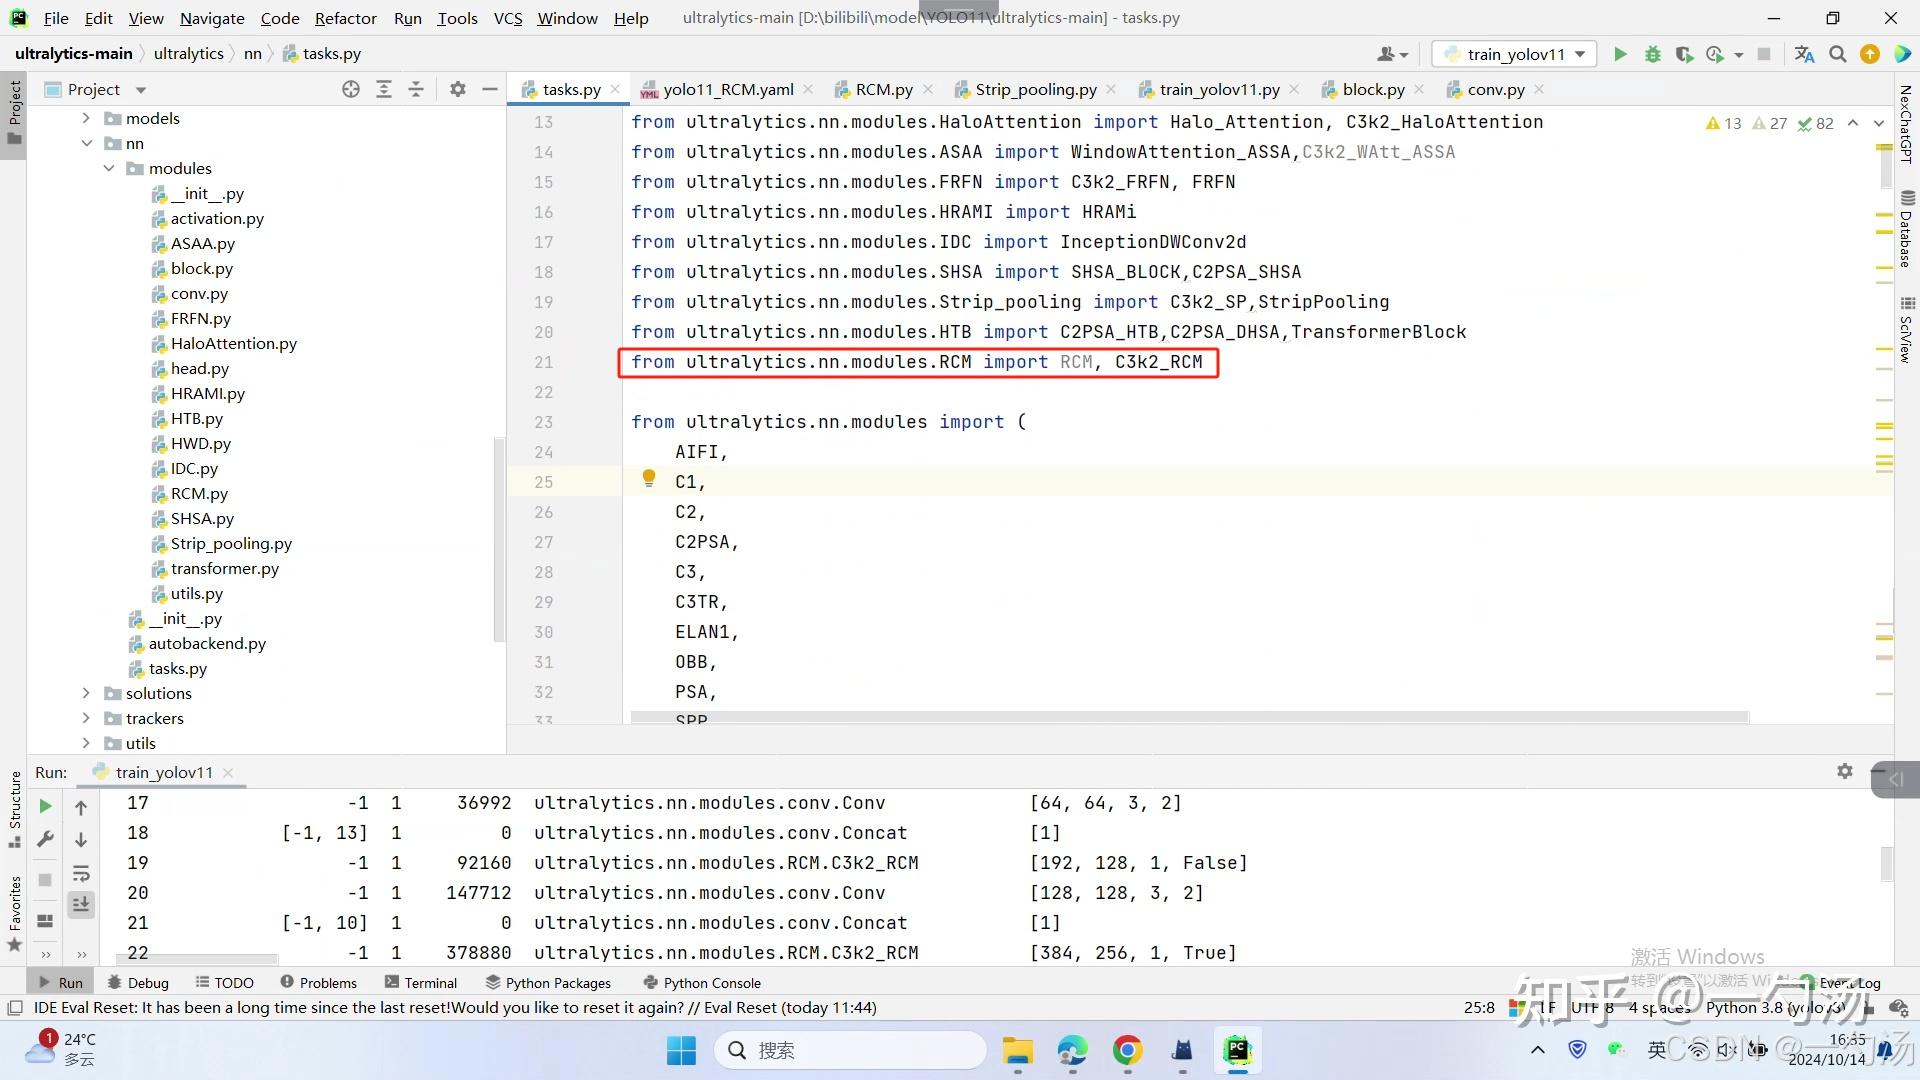
Task: Open the Terminal tool window
Action: [x=420, y=983]
